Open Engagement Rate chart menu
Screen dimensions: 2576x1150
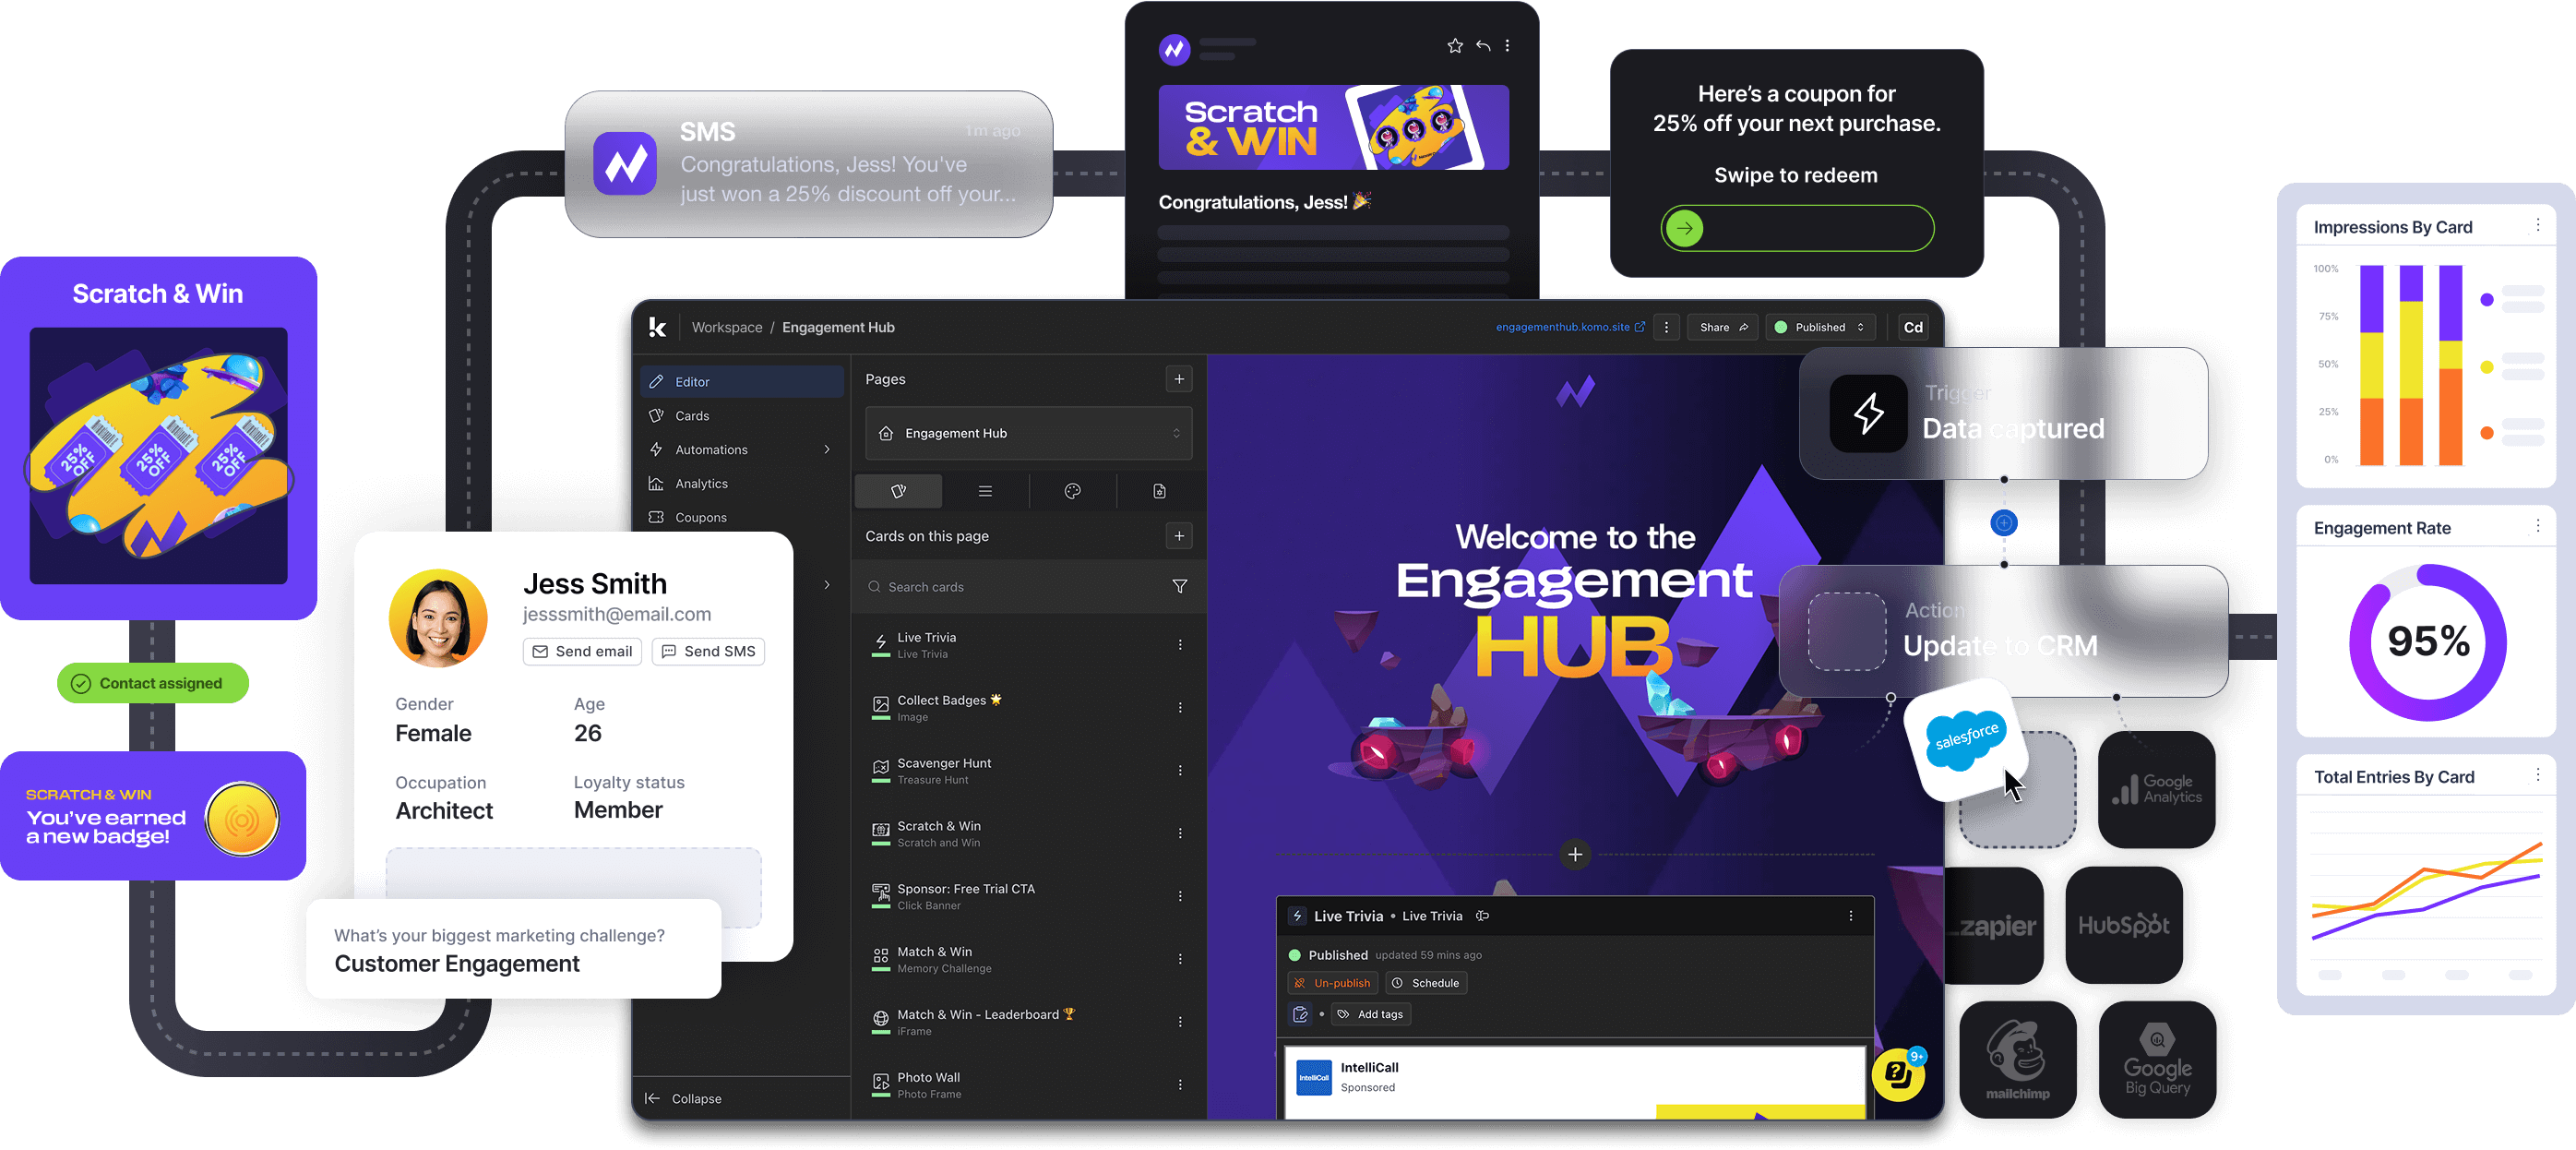tap(2537, 526)
